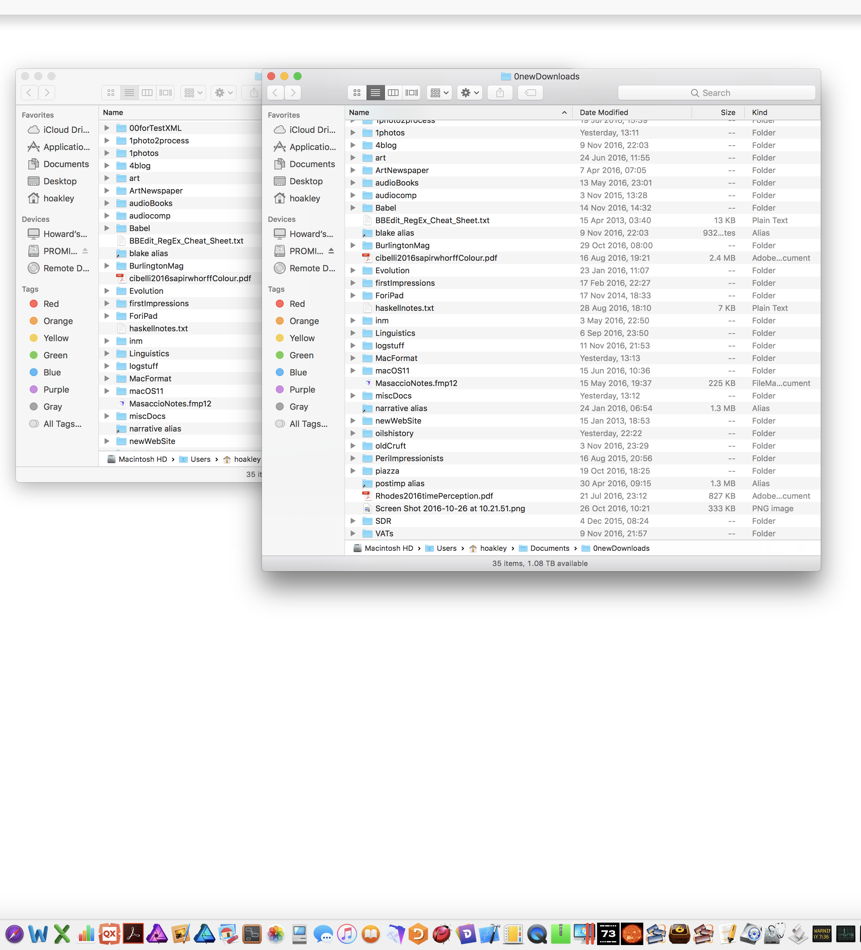Toggle column view in the Finder toolbar

[393, 92]
